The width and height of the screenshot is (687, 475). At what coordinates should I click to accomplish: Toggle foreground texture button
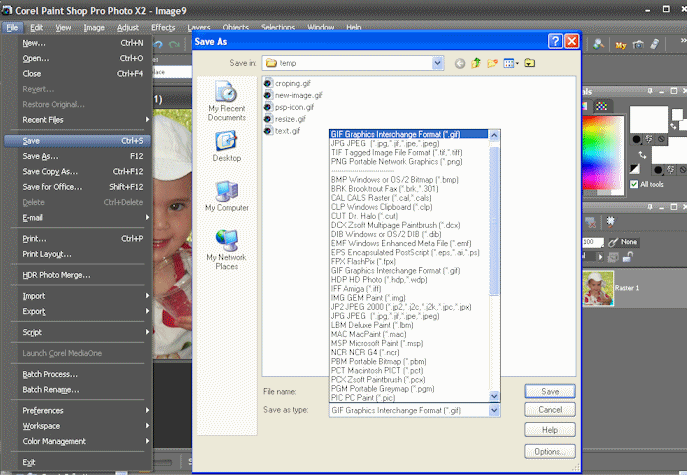[649, 139]
